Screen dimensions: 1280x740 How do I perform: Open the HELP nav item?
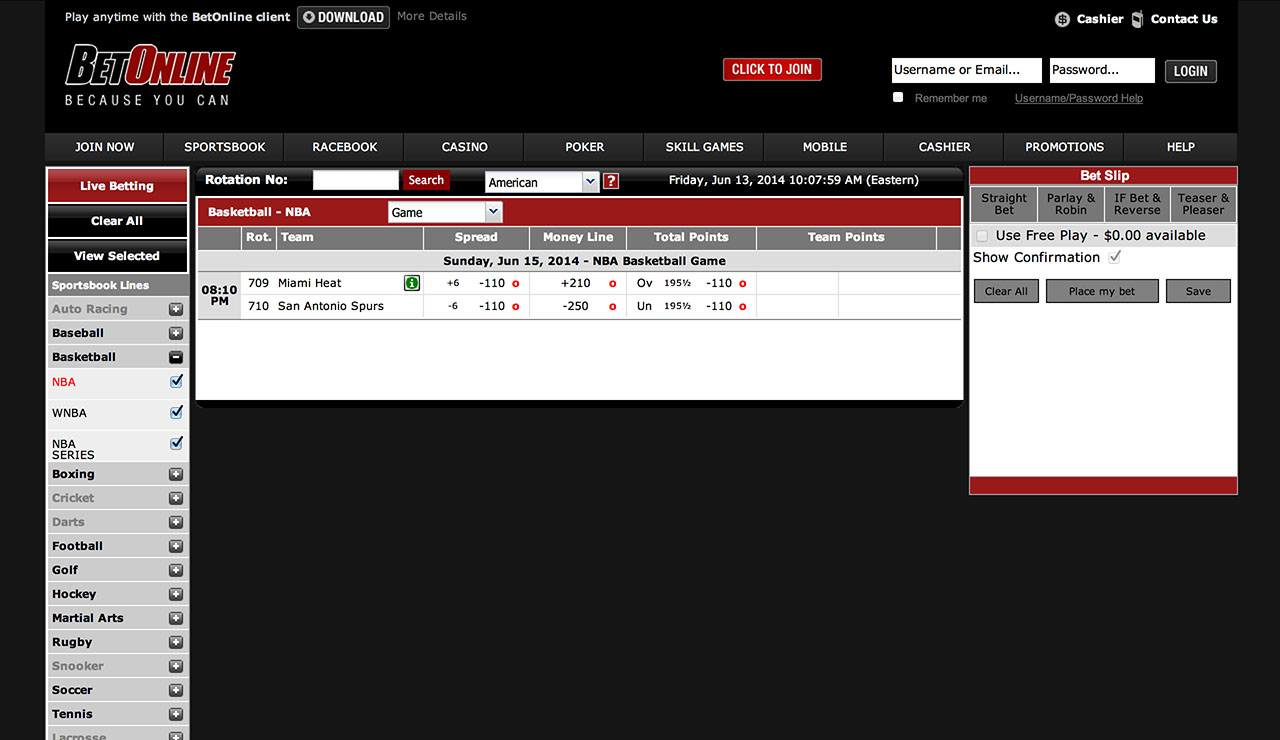pos(1181,147)
